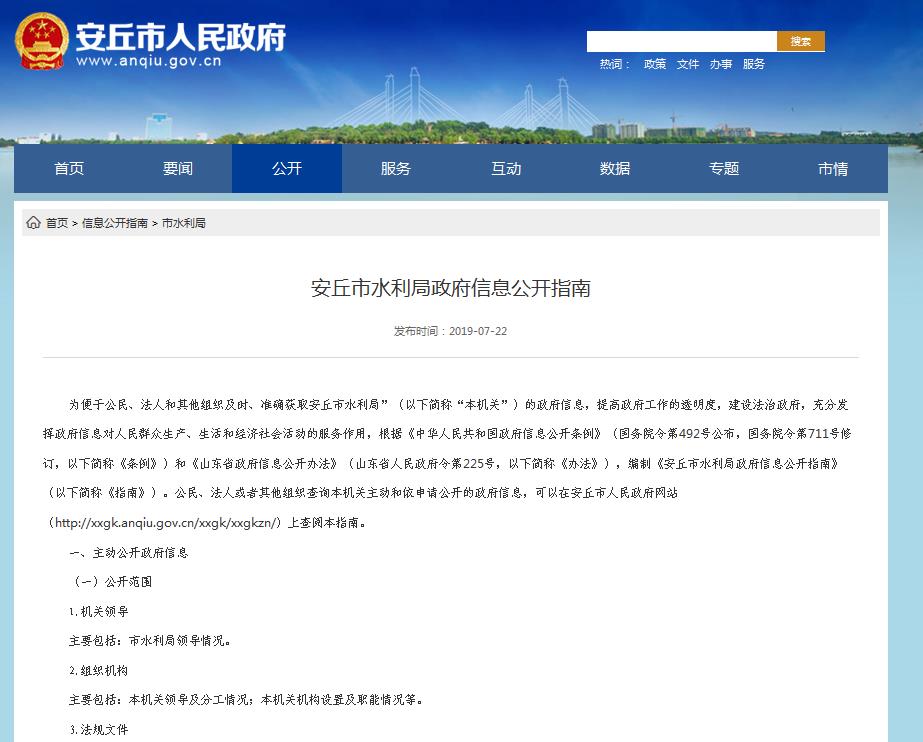
Task: Click the www.anqiu.gov.cn site address text
Action: click(x=149, y=61)
